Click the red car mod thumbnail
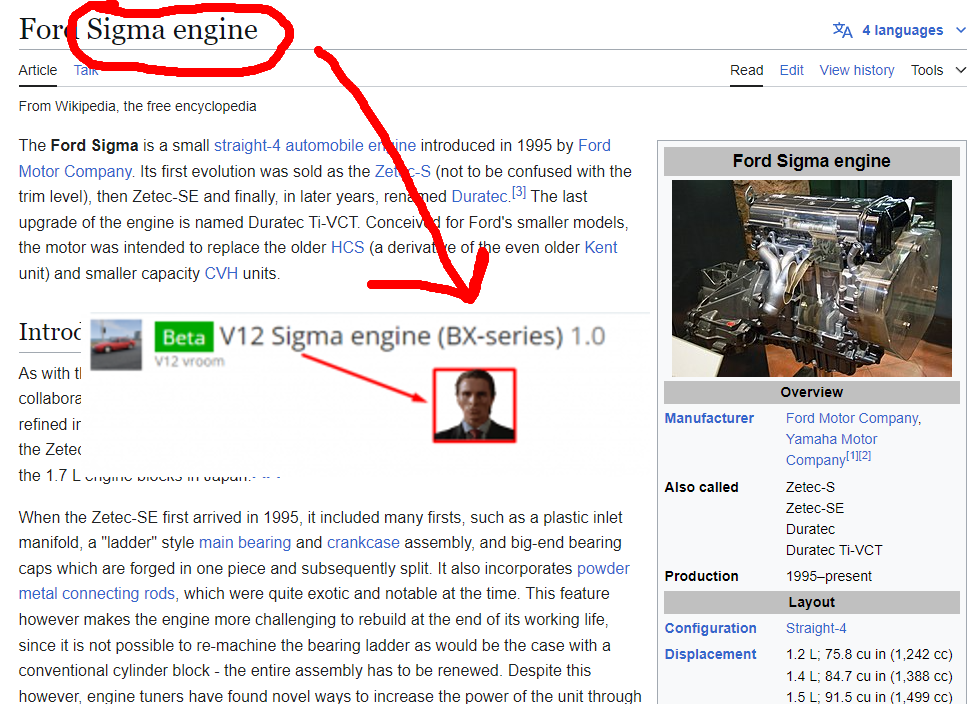978x704 pixels. tap(116, 345)
